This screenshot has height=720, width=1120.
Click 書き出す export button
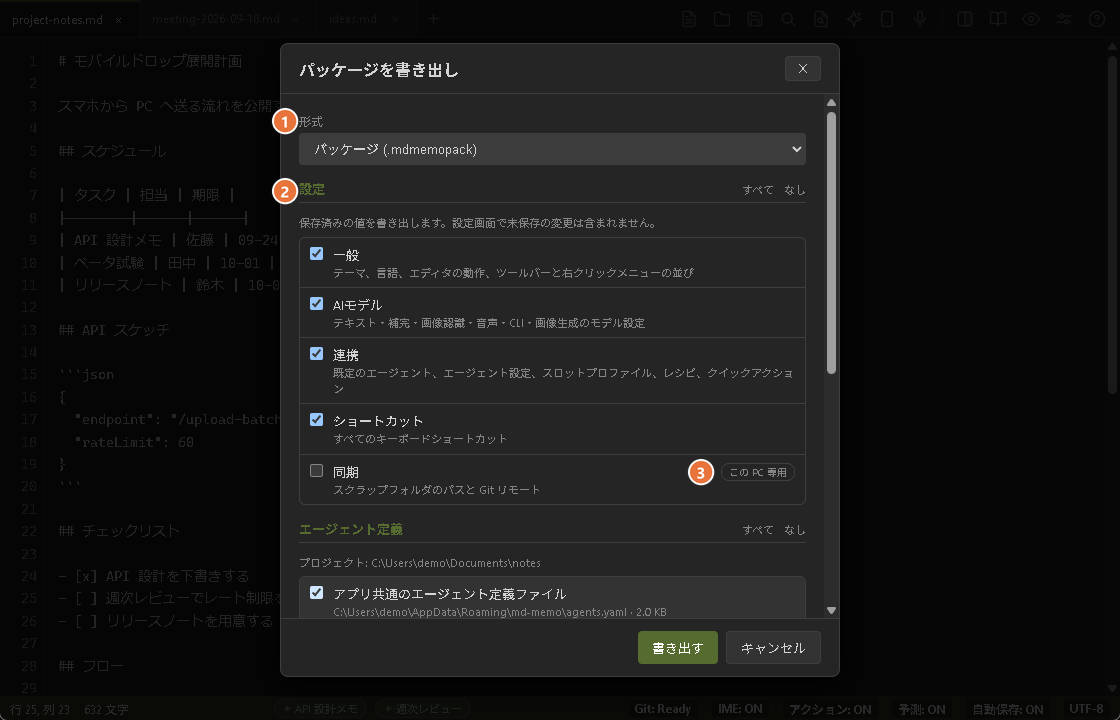pyautogui.click(x=678, y=648)
